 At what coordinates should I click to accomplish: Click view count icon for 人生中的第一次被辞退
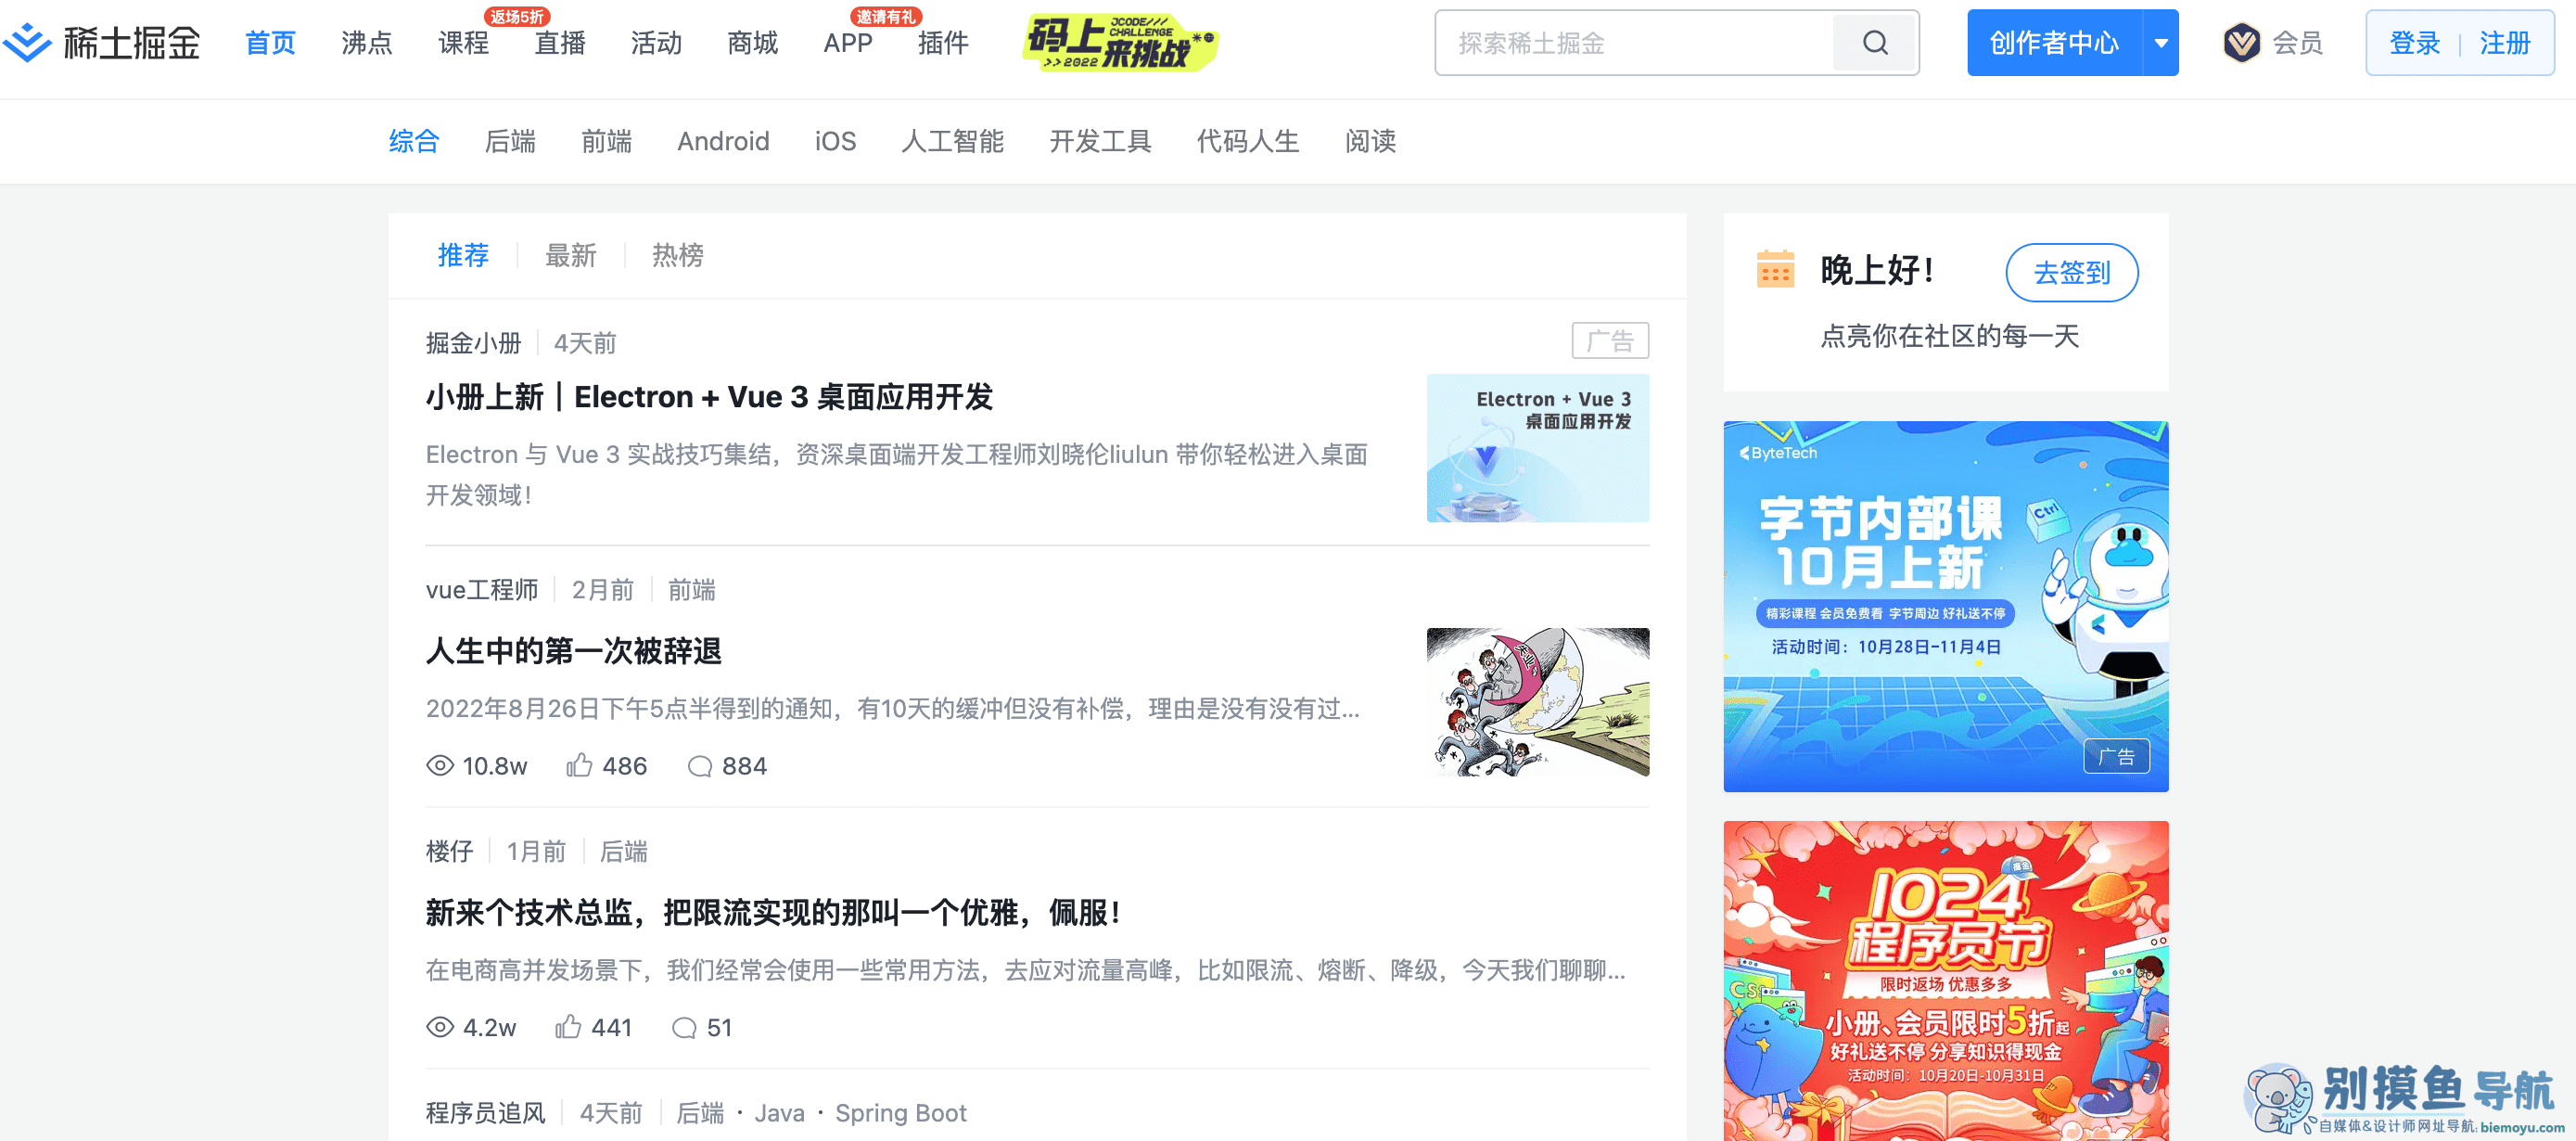[440, 766]
